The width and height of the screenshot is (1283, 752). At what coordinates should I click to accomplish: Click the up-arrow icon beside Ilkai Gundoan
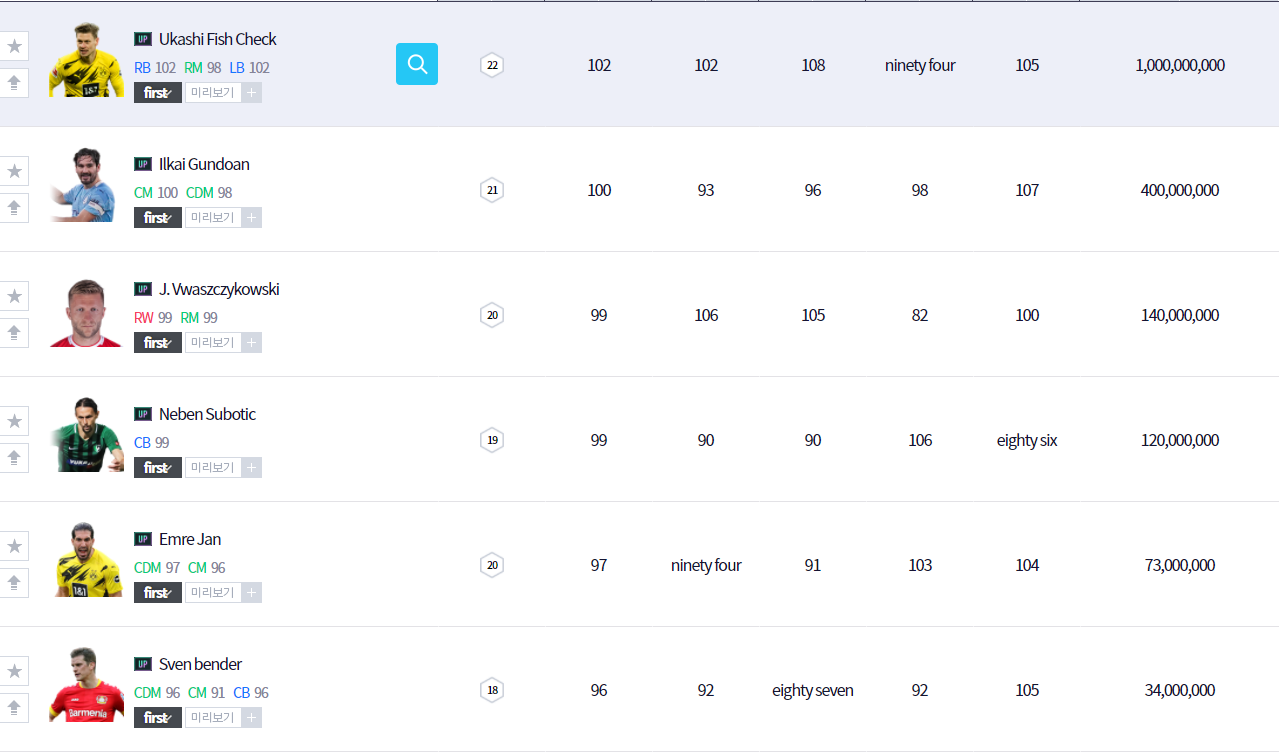pos(14,208)
